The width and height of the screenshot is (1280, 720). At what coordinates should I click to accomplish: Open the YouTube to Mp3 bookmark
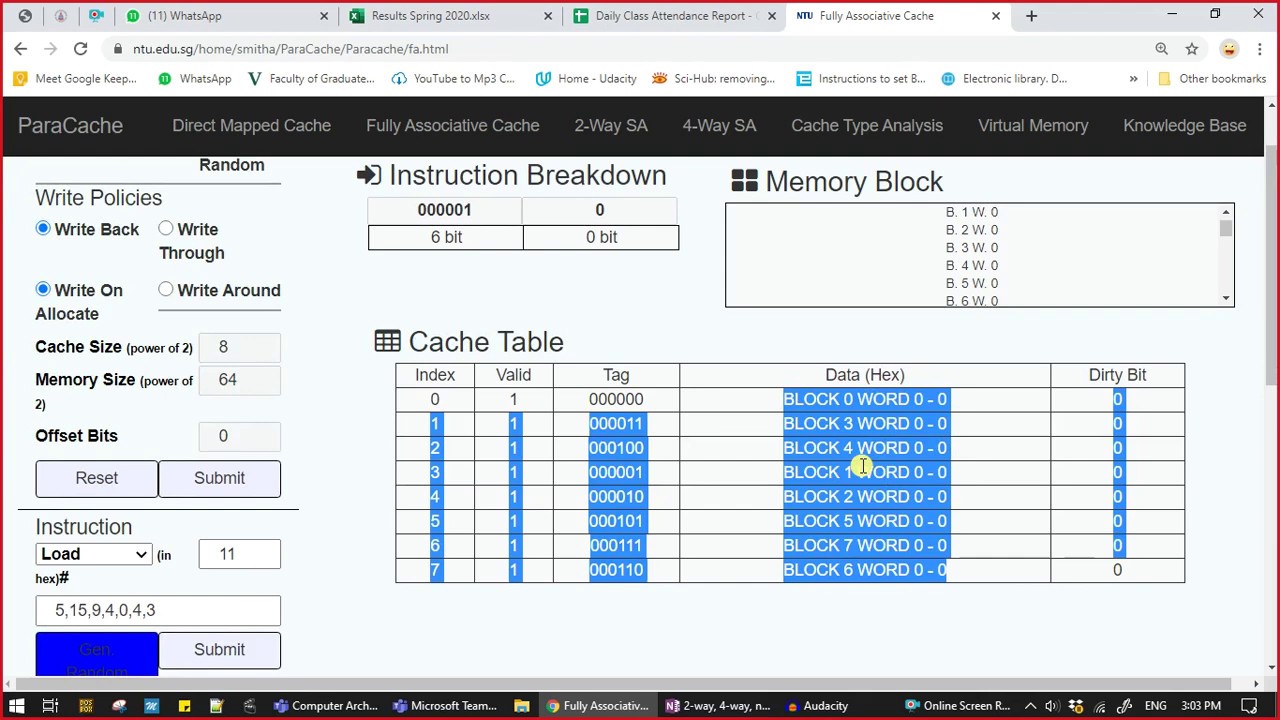(453, 78)
